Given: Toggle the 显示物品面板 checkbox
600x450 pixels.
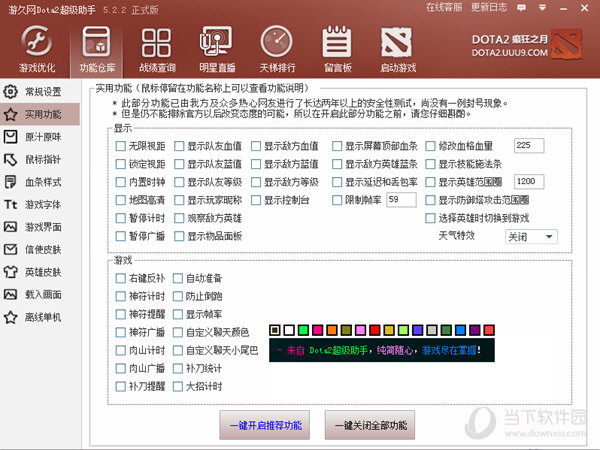Looking at the screenshot, I should pyautogui.click(x=179, y=236).
